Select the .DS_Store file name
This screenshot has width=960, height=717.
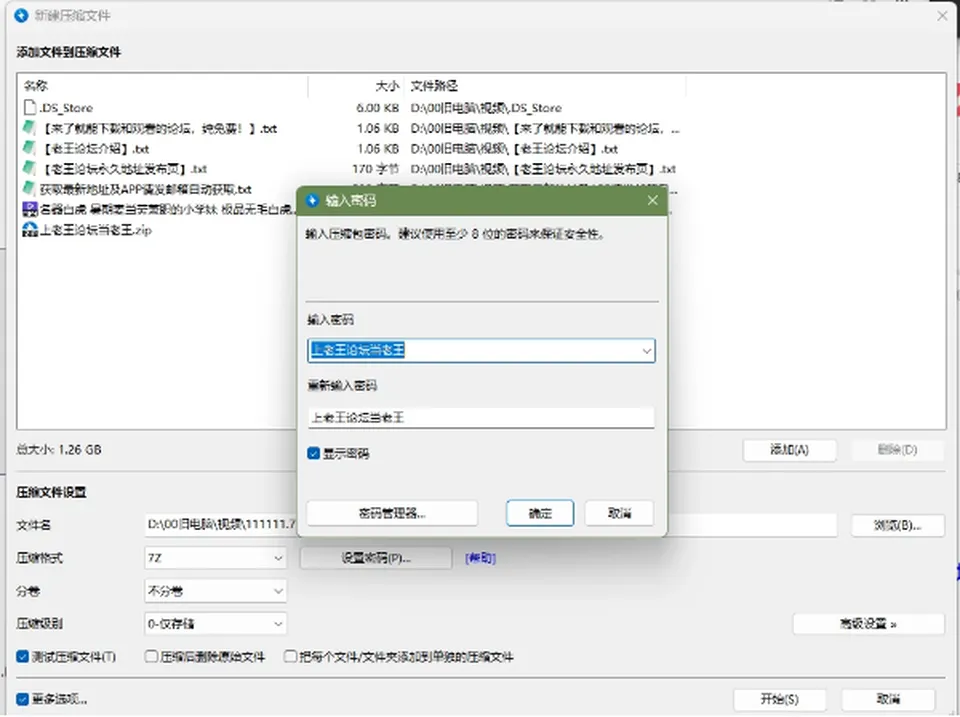pos(66,108)
